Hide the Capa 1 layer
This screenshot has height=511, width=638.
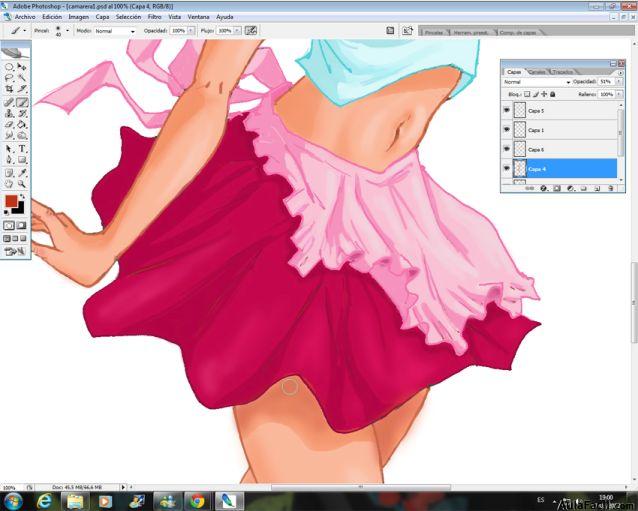(x=507, y=130)
